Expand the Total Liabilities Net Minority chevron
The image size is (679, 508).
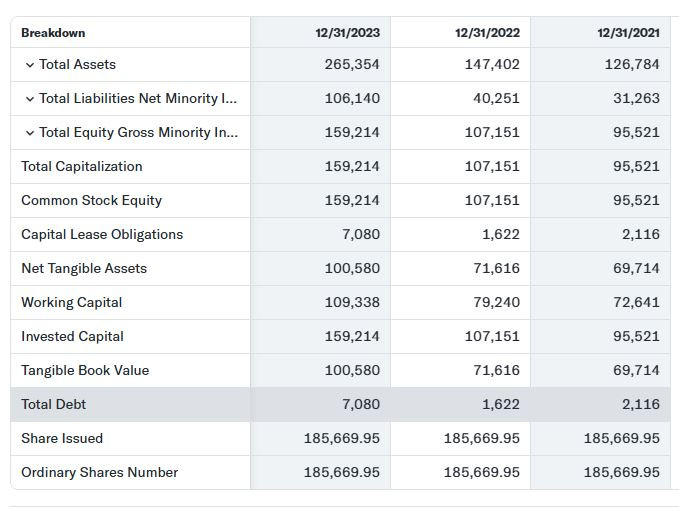[x=29, y=99]
